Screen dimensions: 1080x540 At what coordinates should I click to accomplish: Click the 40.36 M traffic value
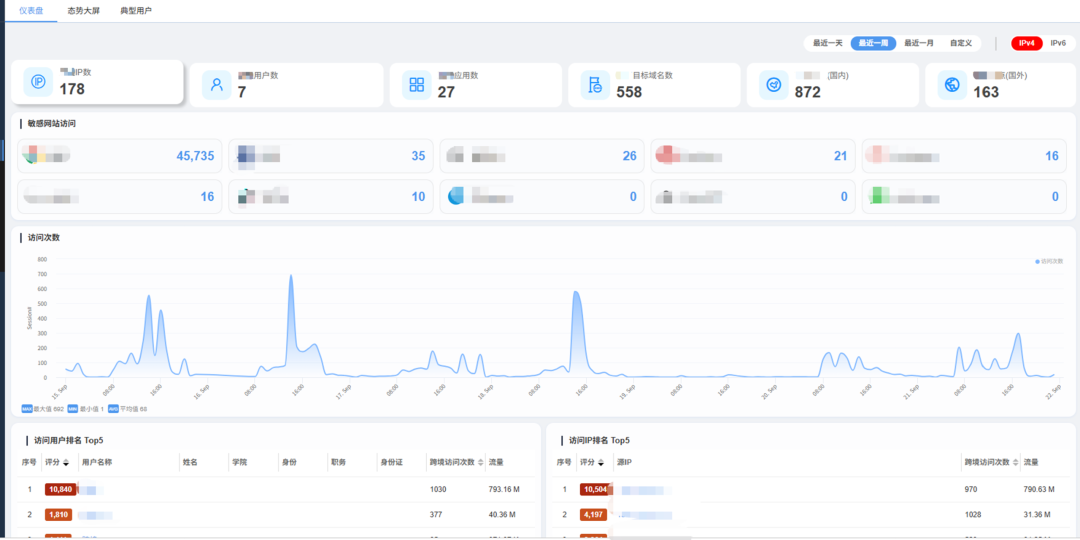point(502,515)
